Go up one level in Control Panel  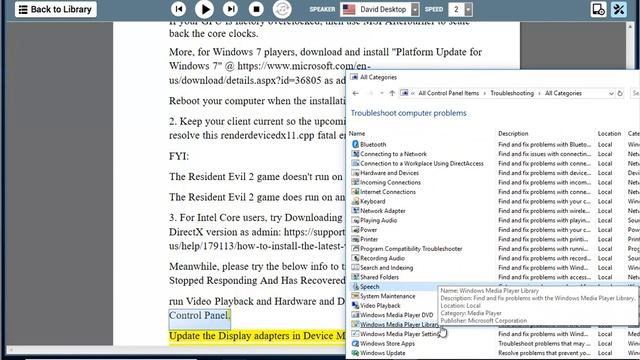[392, 93]
